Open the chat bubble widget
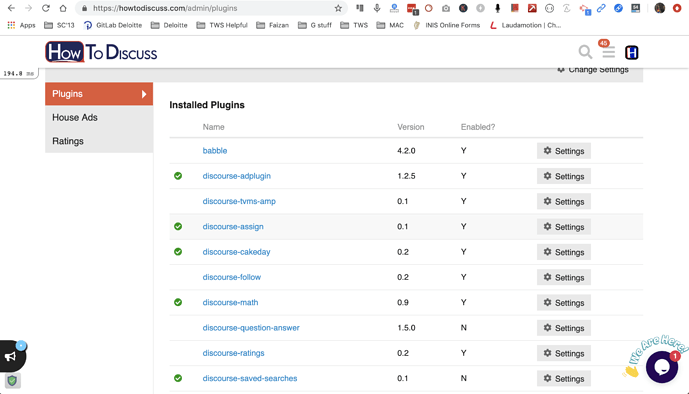689x394 pixels. coord(662,366)
